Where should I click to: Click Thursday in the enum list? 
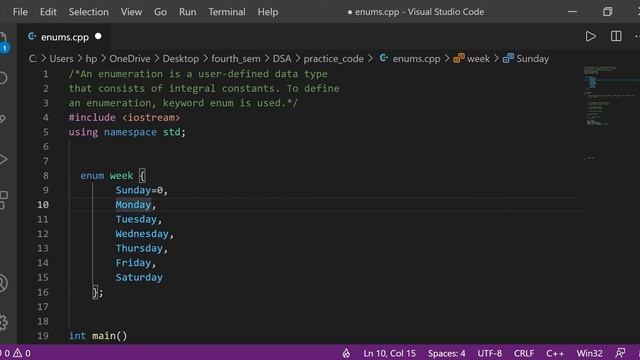[x=139, y=248]
